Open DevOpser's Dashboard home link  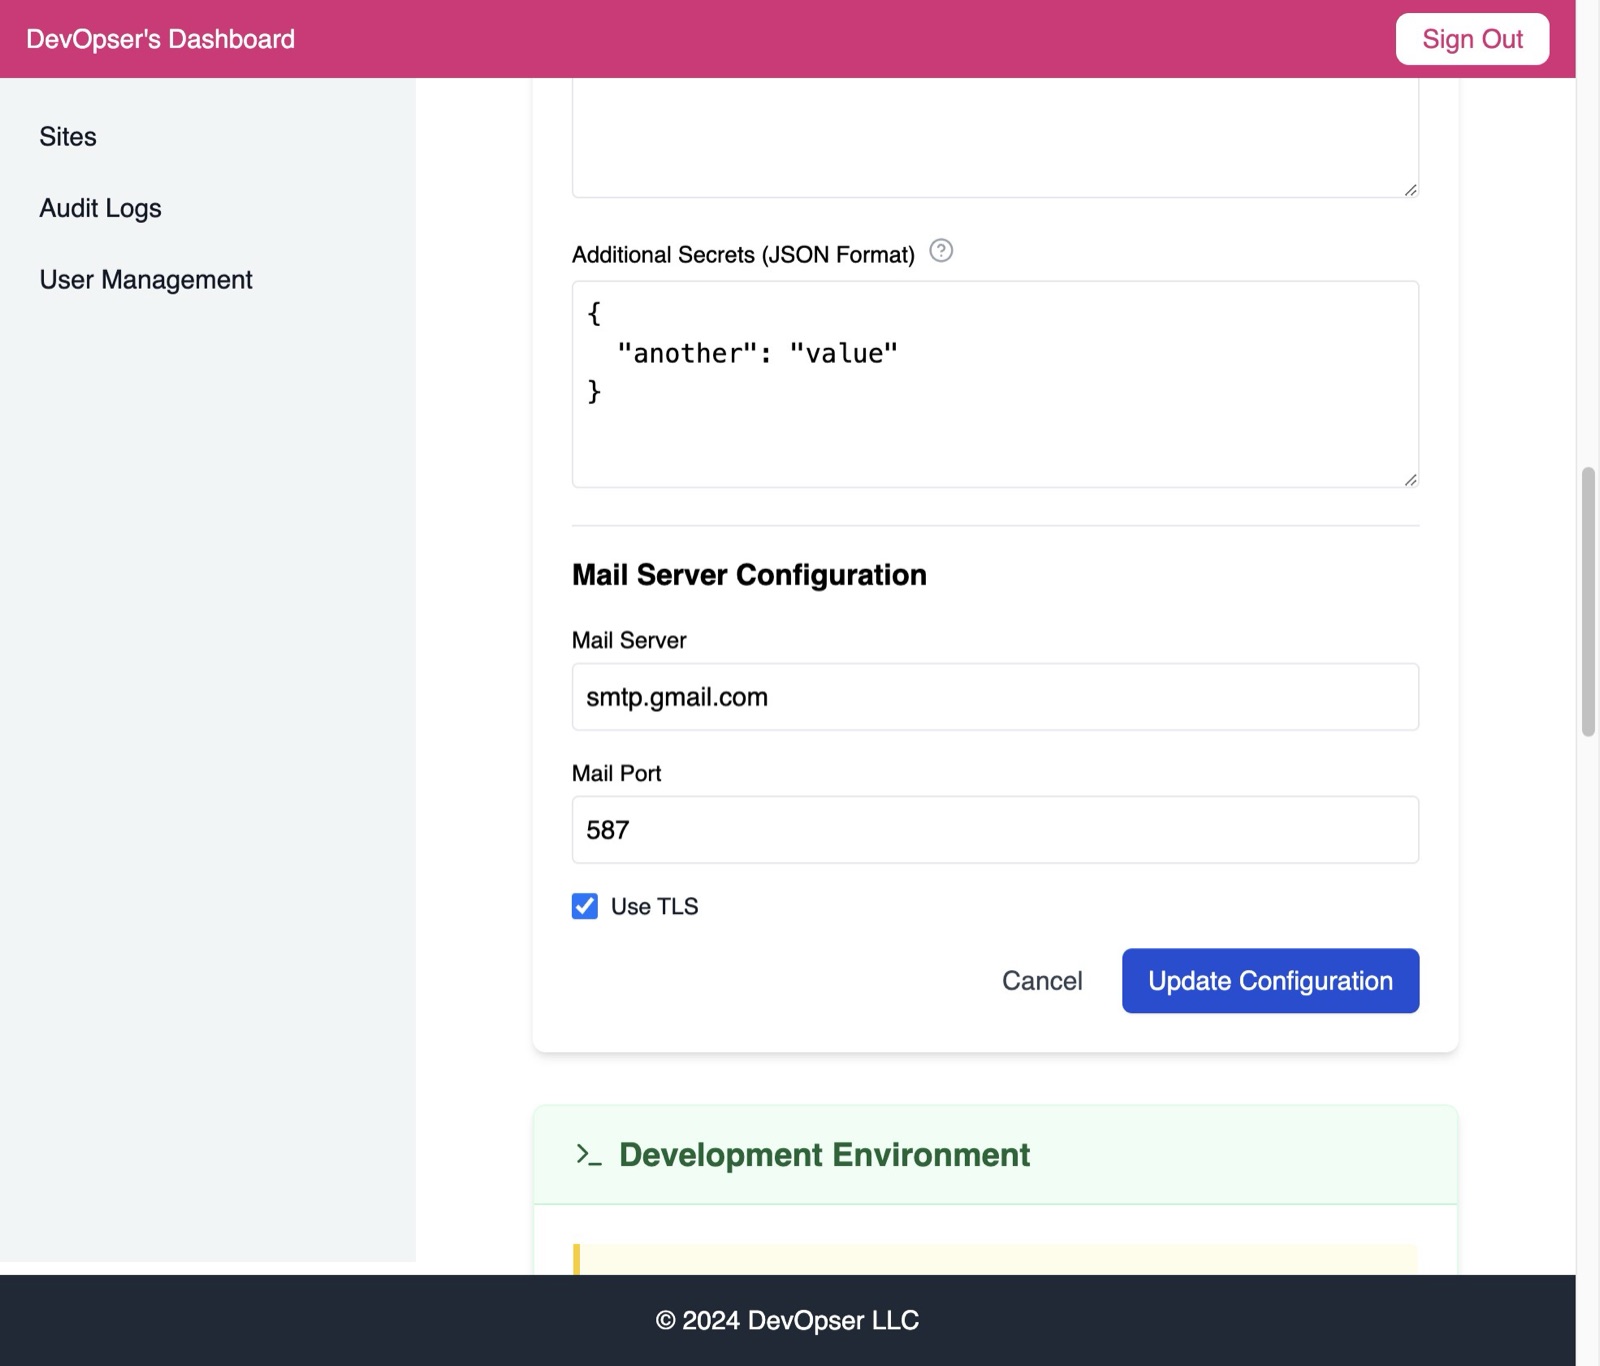[x=161, y=39]
